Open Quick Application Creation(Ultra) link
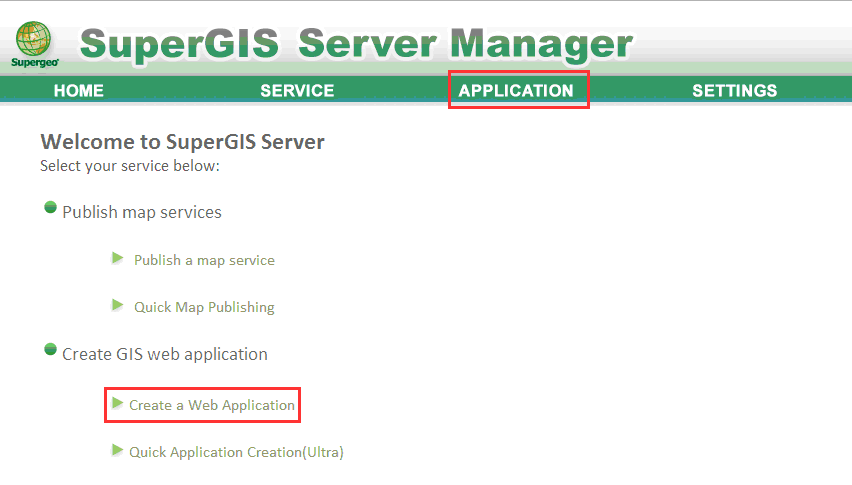 point(236,452)
